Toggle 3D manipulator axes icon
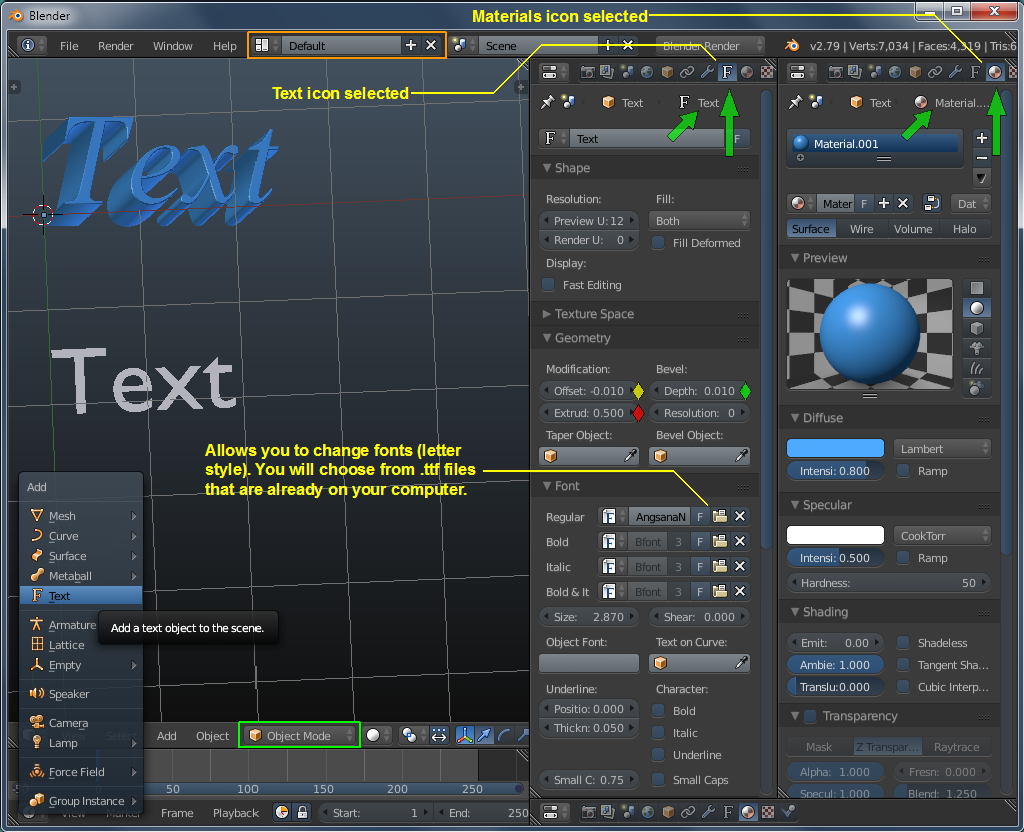This screenshot has height=832, width=1024. click(x=464, y=736)
